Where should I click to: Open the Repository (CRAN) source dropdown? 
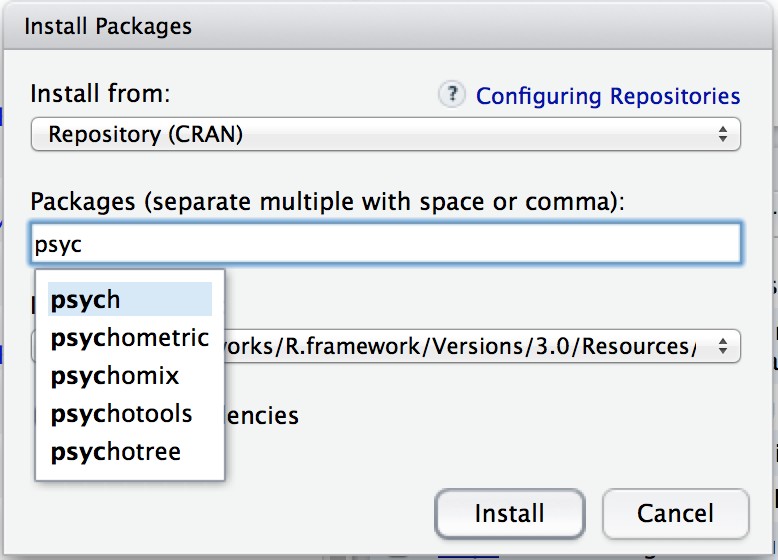click(385, 134)
